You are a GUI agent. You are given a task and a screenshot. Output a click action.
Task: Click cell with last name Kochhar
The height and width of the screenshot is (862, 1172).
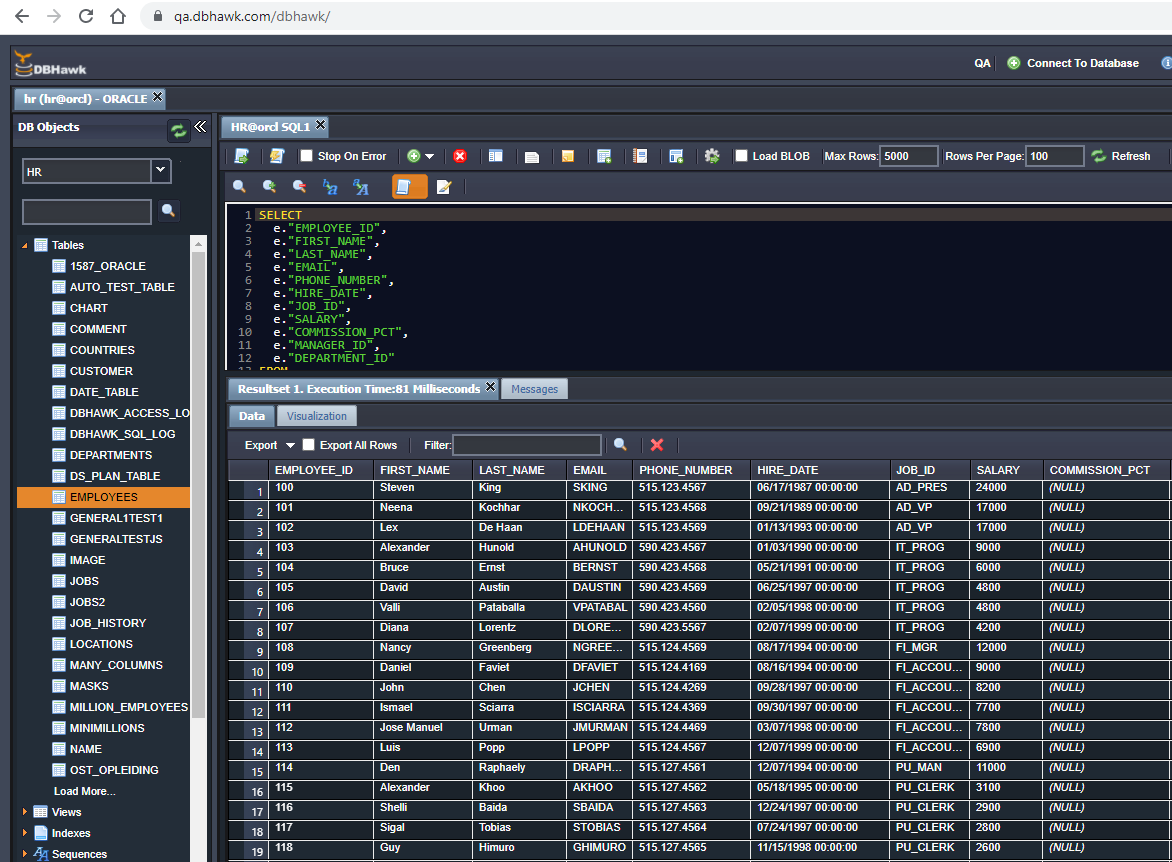[x=519, y=508]
